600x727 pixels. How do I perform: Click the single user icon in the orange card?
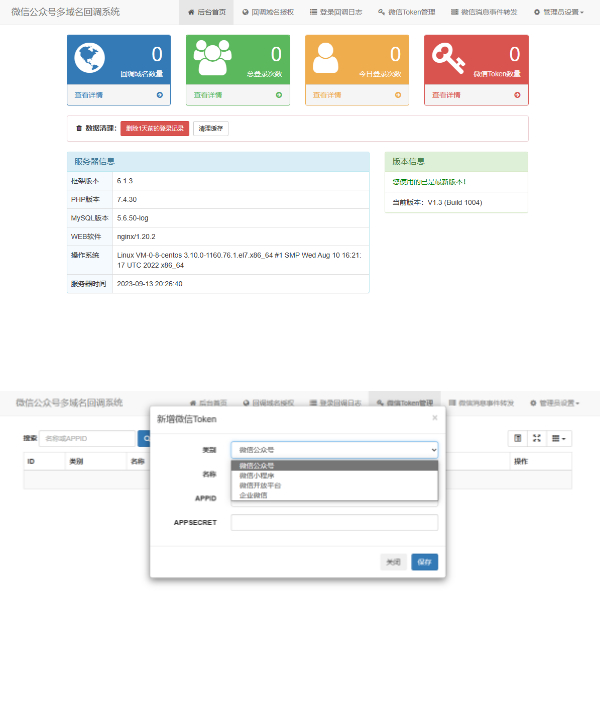(328, 60)
